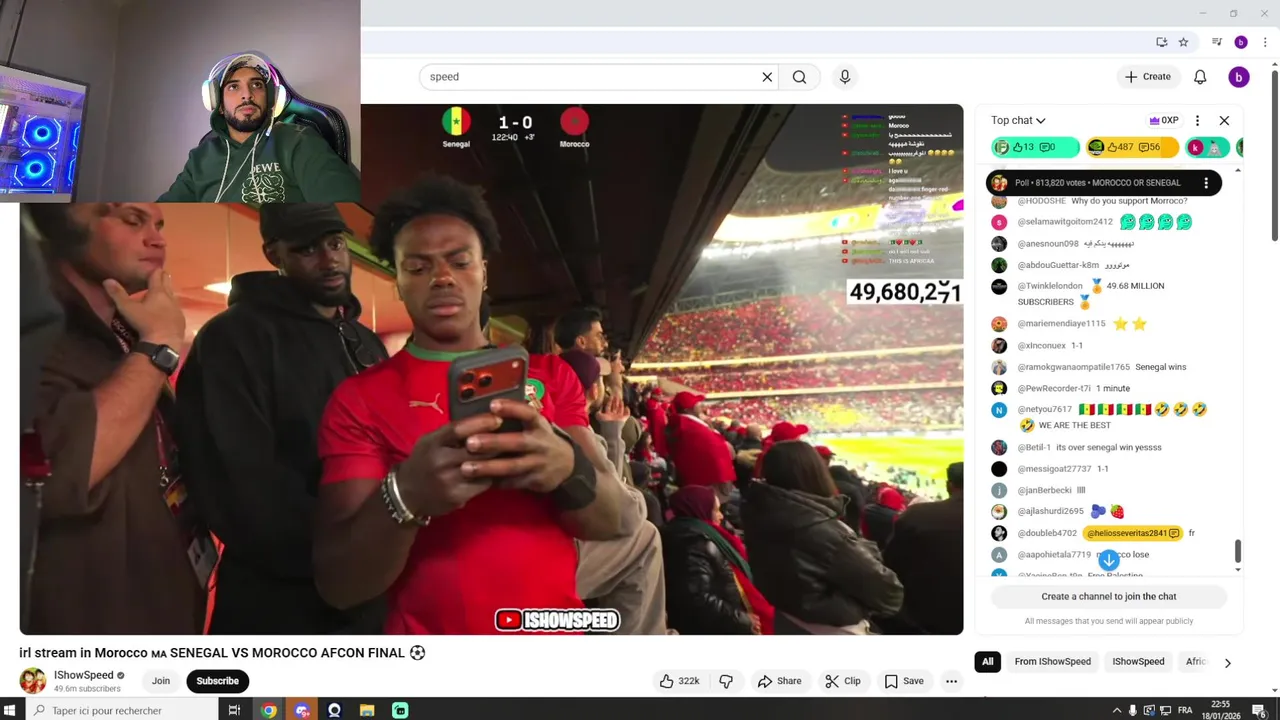This screenshot has height=720, width=1280.
Task: Save video to playlist
Action: 904,681
